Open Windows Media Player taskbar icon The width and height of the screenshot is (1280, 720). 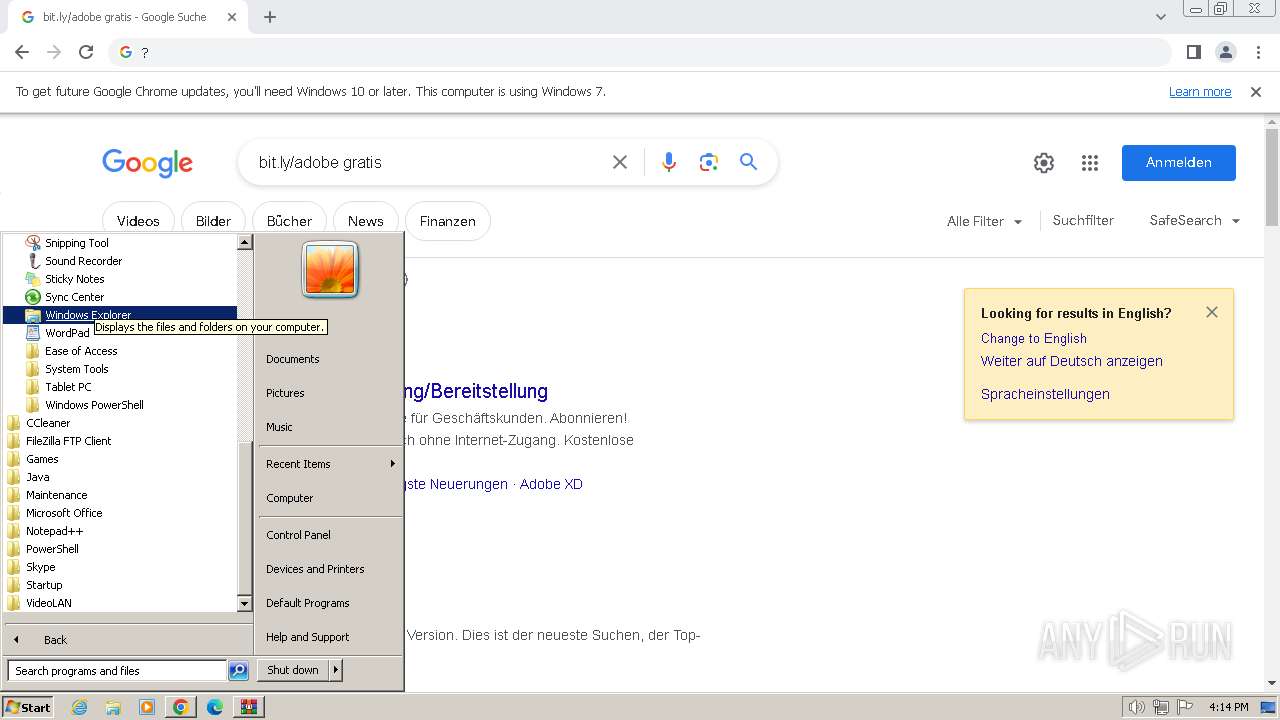point(147,707)
